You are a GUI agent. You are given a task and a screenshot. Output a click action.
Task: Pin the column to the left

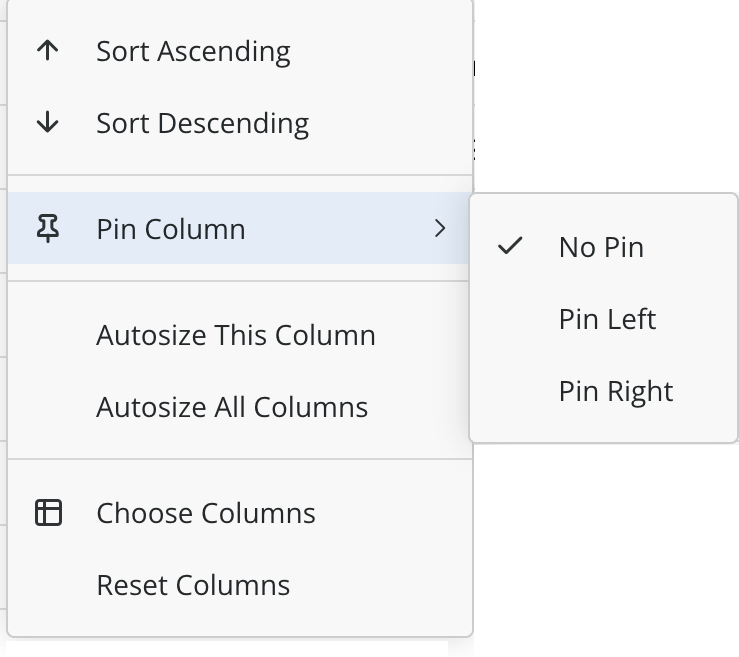(x=607, y=319)
